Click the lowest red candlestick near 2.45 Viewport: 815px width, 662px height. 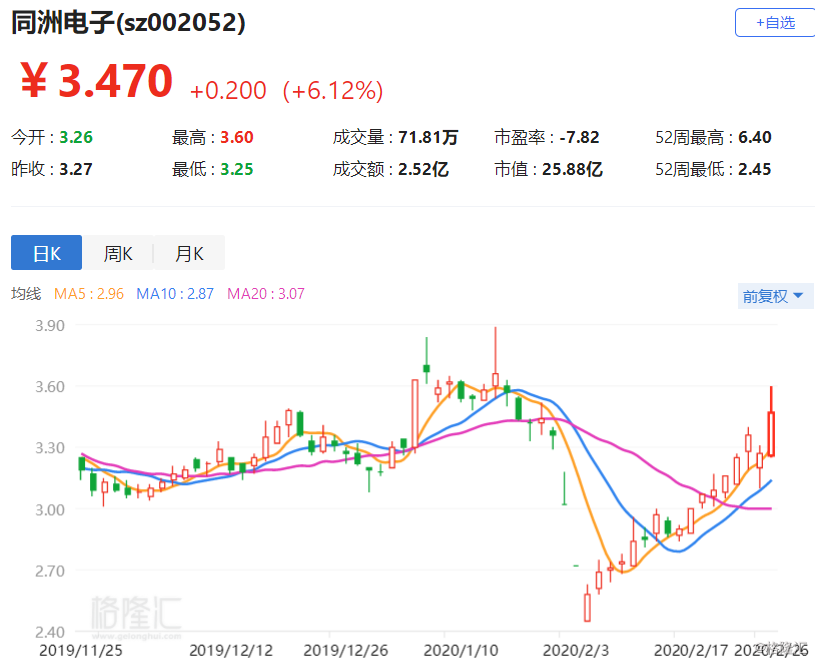click(587, 607)
